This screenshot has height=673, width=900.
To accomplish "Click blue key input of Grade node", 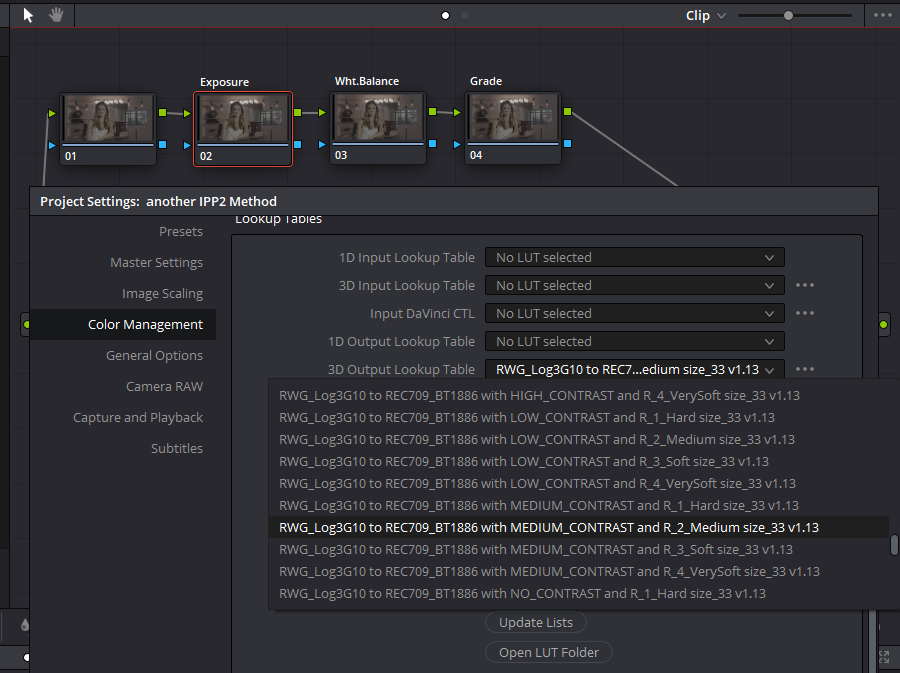I will coord(457,144).
